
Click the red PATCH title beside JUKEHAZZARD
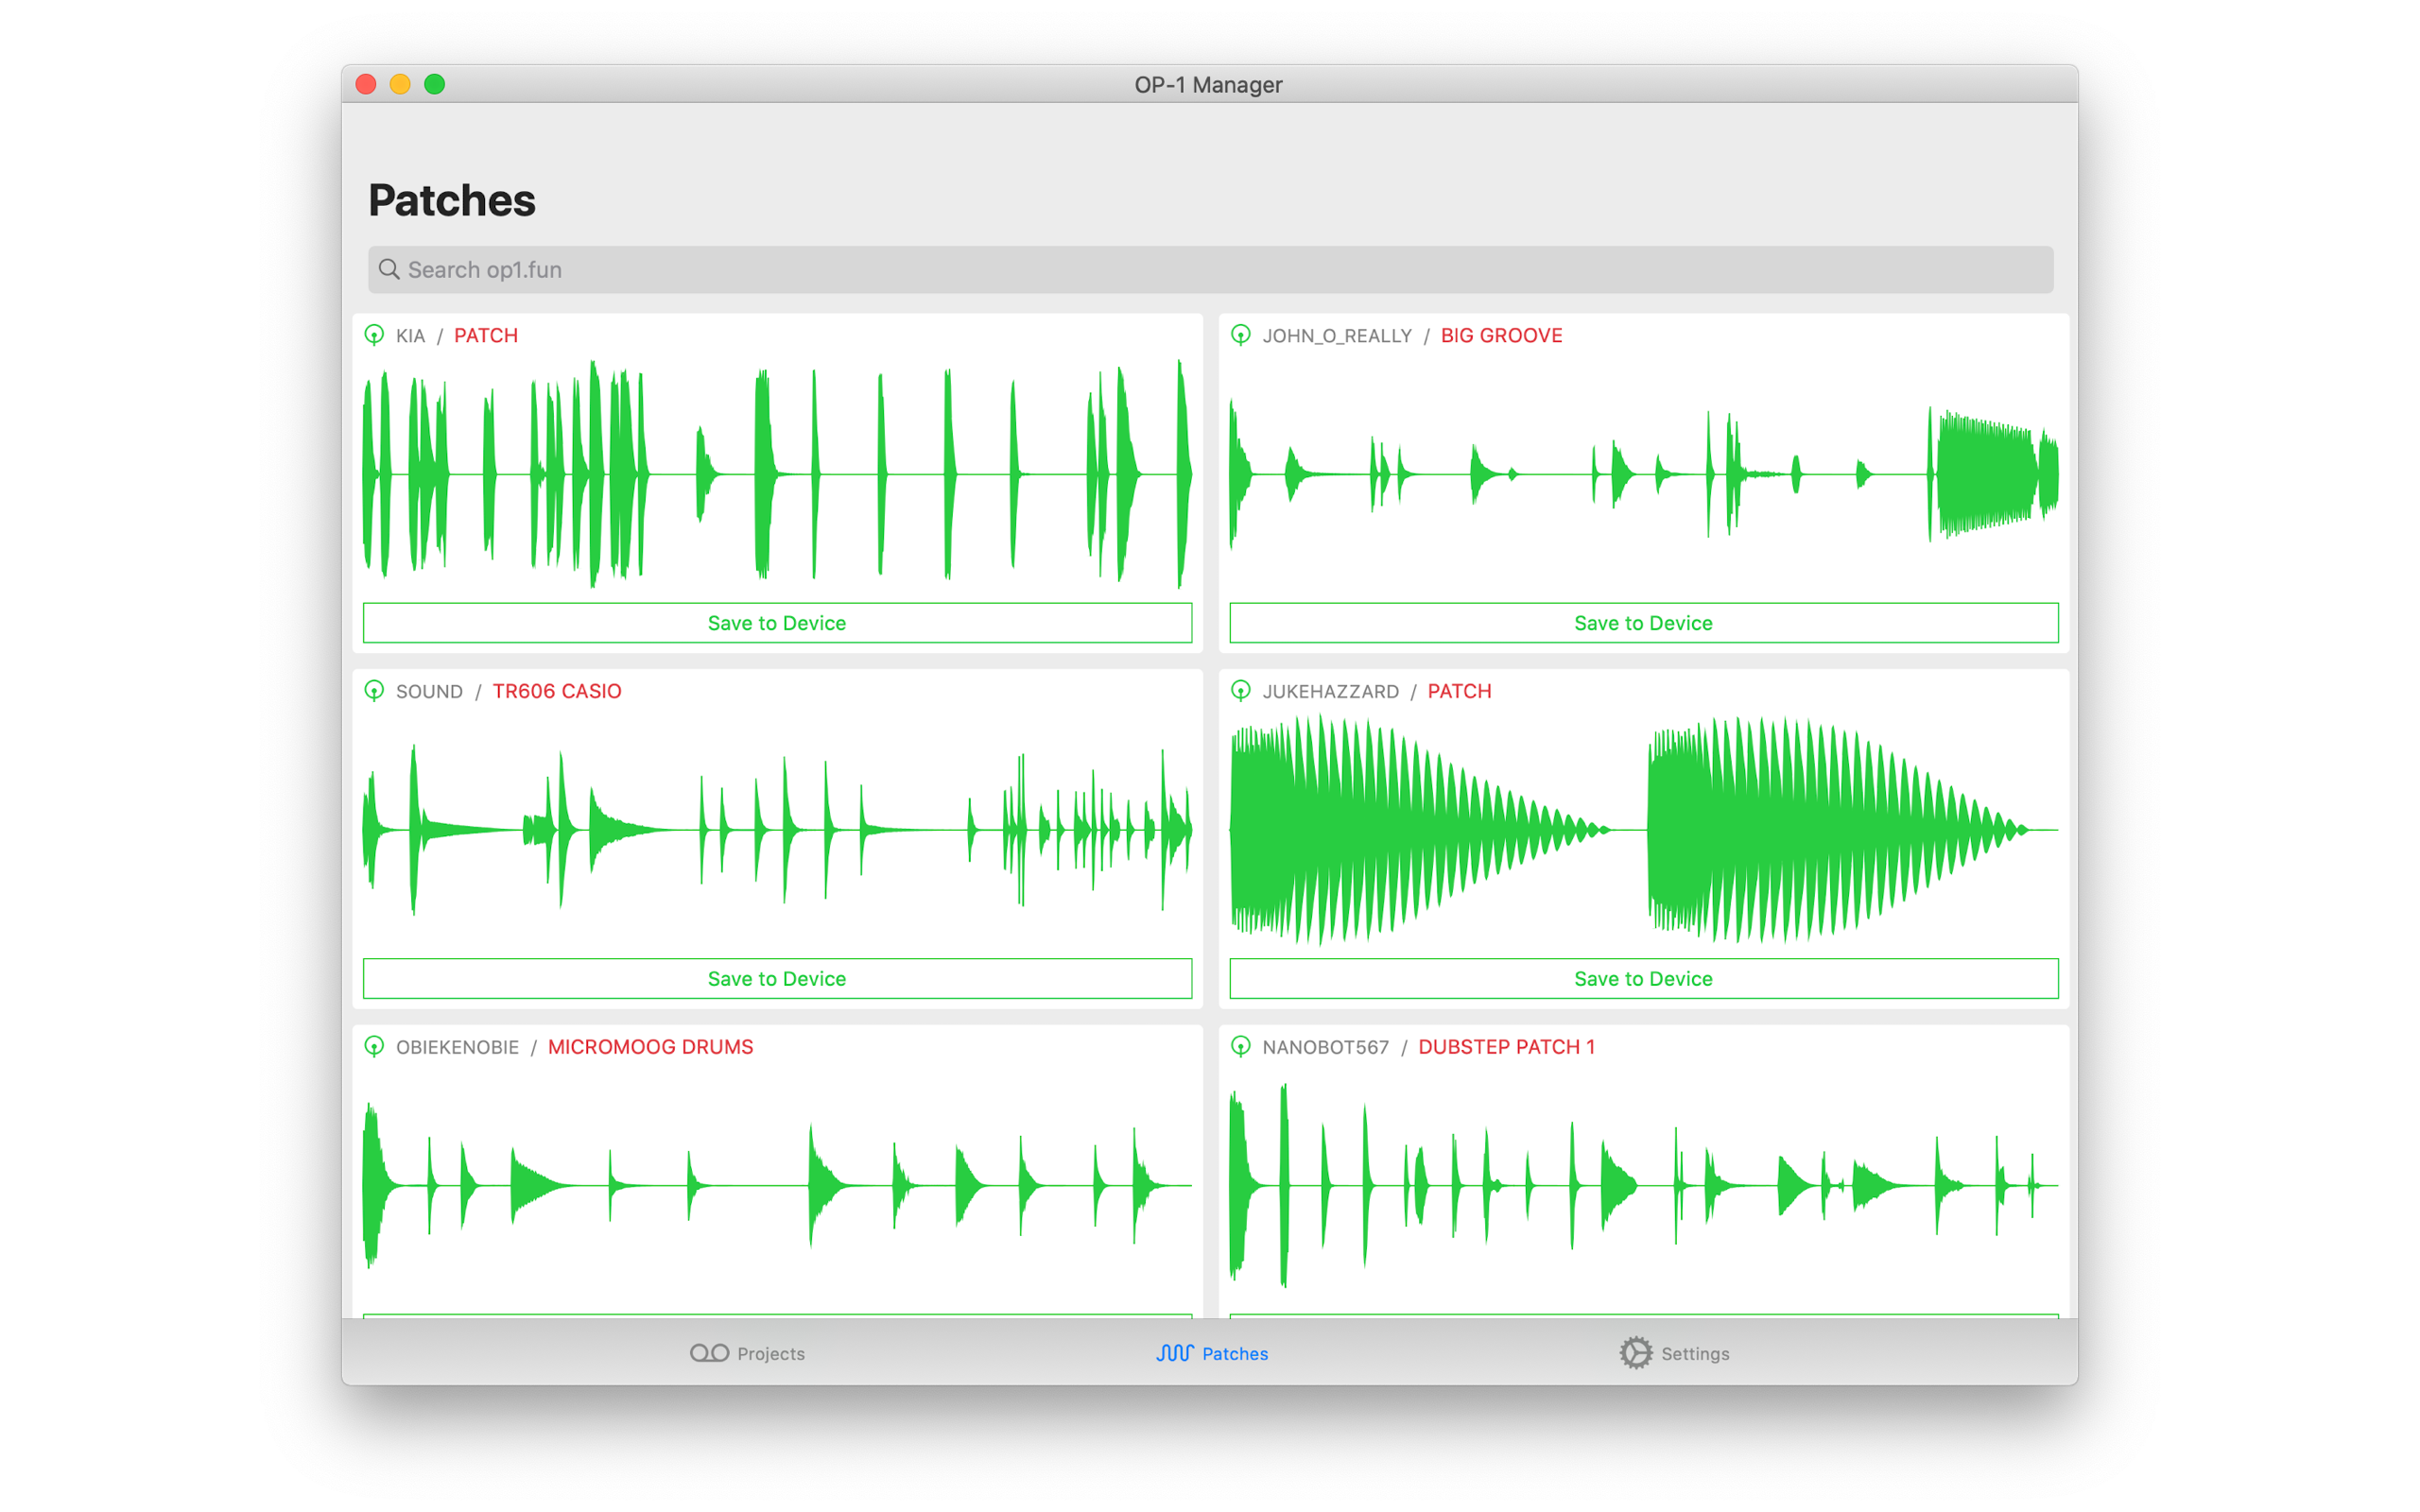click(x=1459, y=692)
